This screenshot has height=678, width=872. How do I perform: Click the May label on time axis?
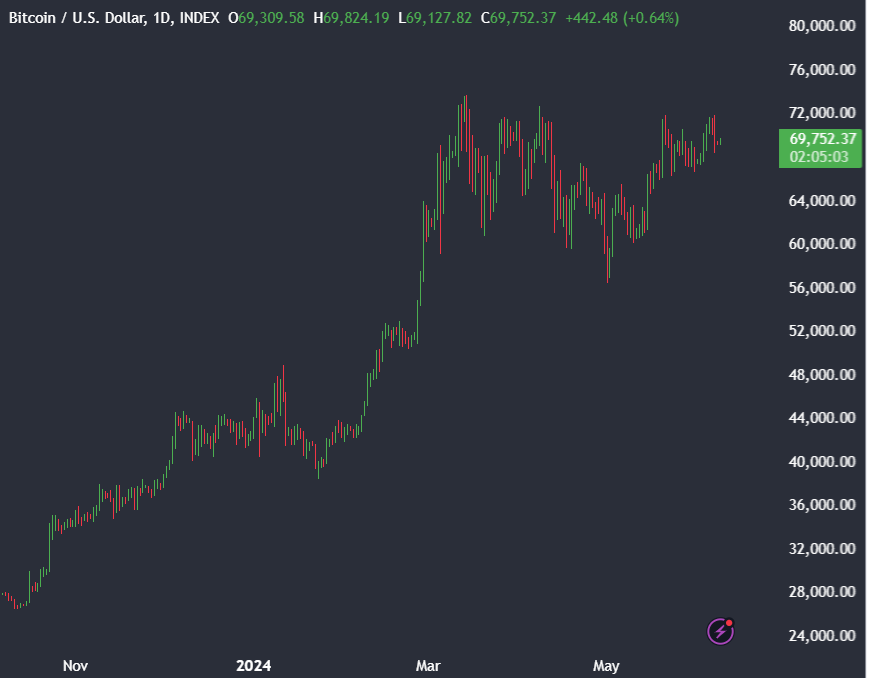click(606, 666)
